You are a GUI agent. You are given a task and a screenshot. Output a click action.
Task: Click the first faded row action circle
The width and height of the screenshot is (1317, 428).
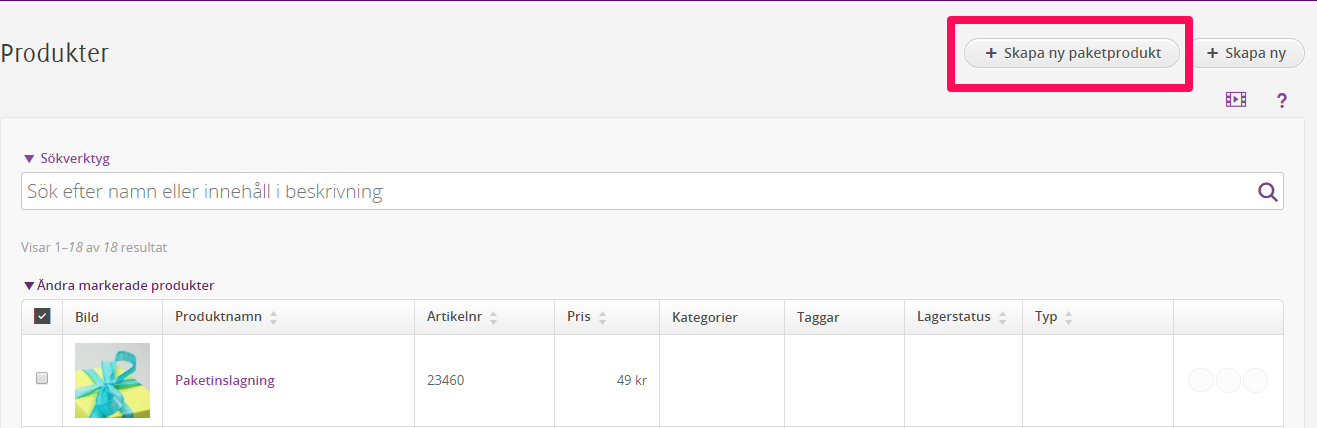(x=1201, y=380)
